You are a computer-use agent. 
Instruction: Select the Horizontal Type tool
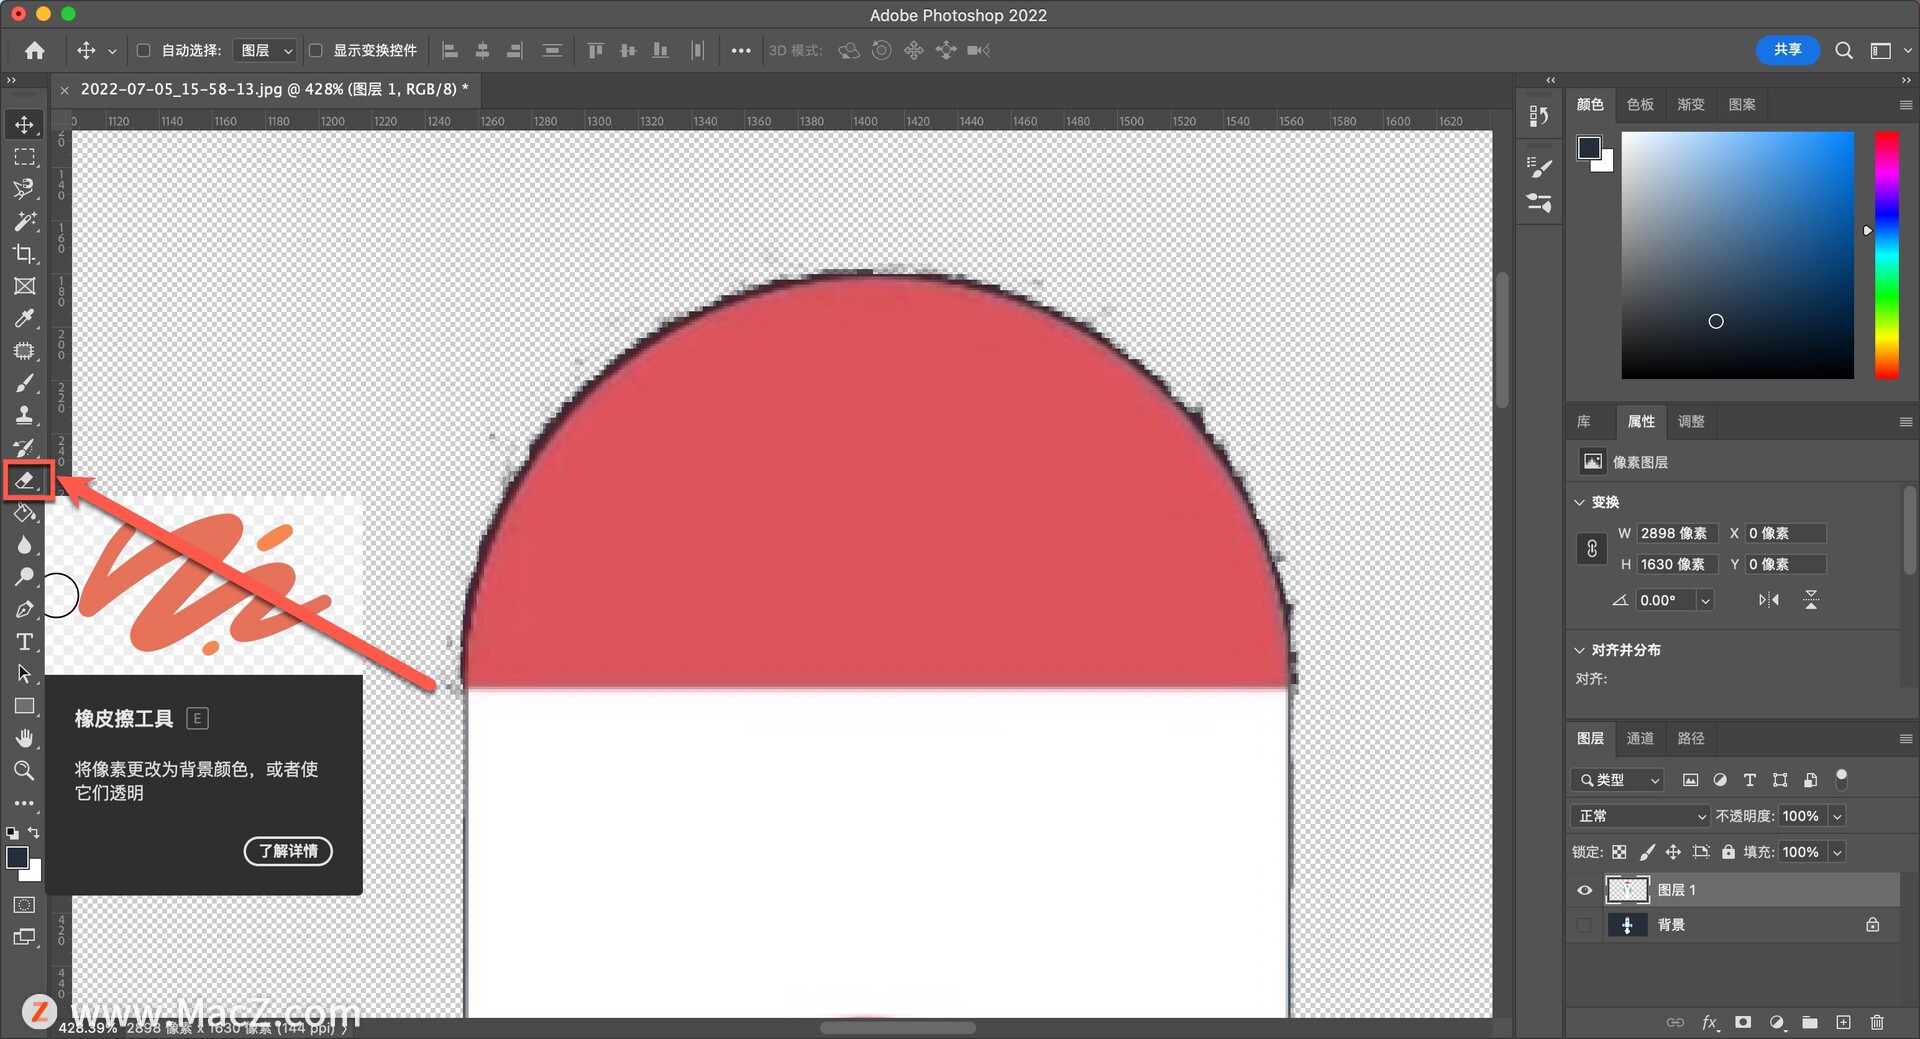[24, 642]
